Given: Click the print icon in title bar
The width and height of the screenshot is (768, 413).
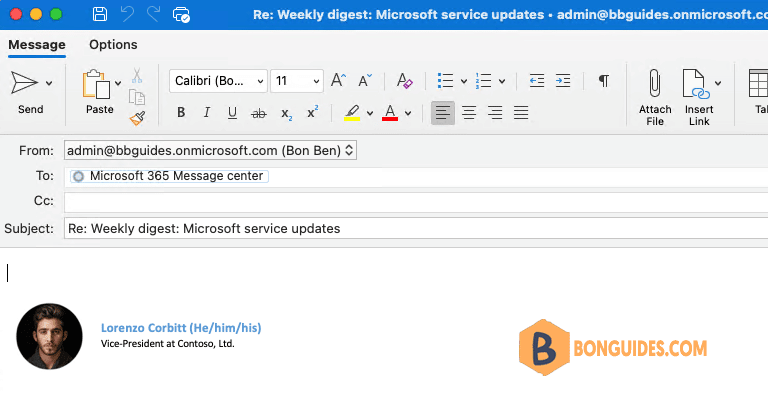Looking at the screenshot, I should (x=181, y=15).
